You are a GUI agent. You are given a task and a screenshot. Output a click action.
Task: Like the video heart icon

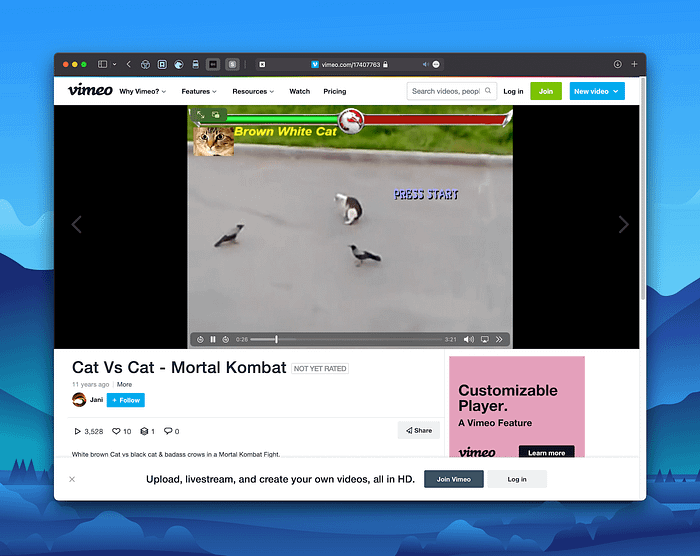click(116, 431)
